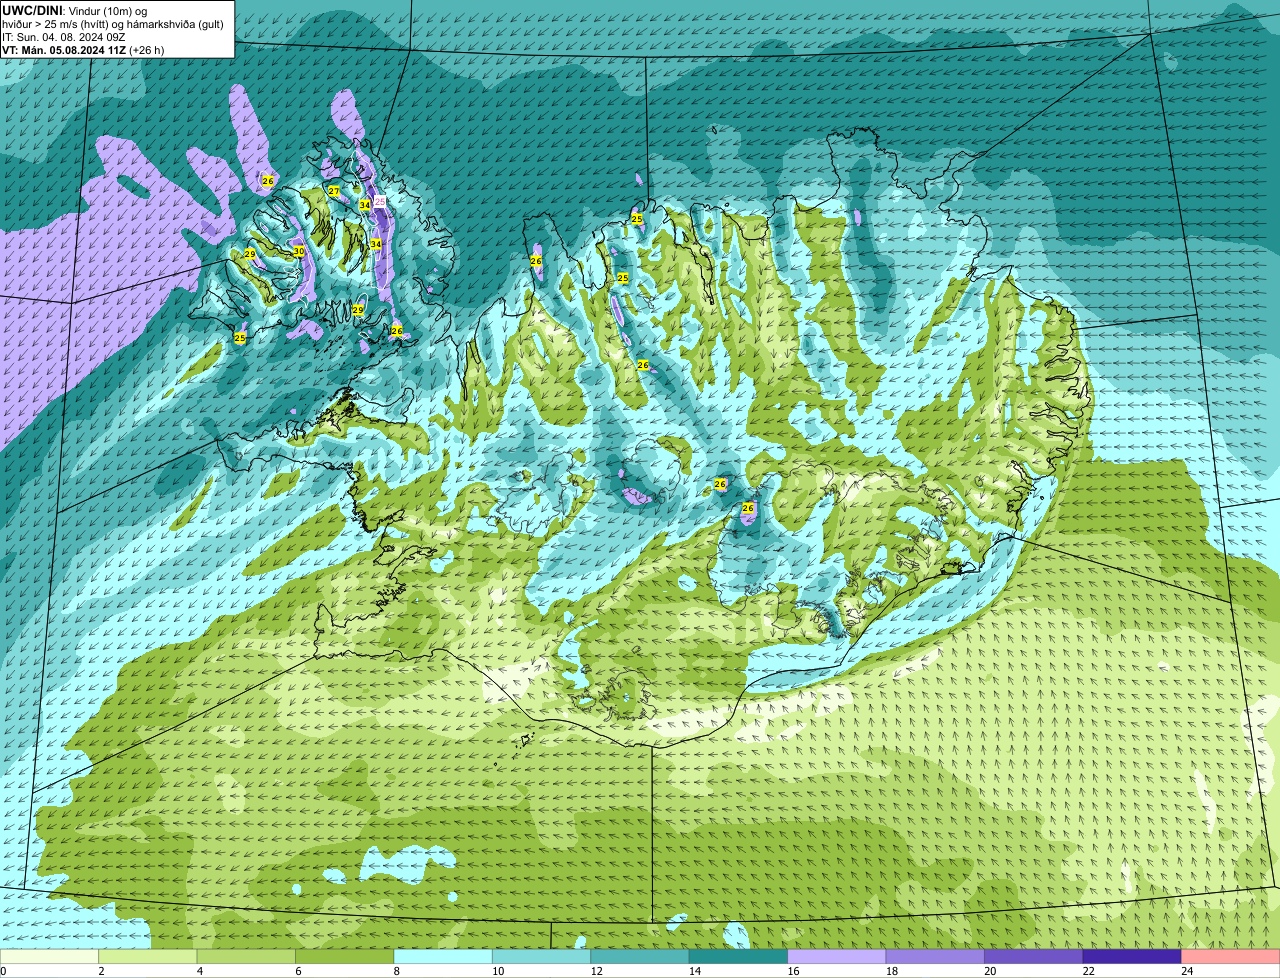Select the 2–4 m/s legend color swatch
Image resolution: width=1280 pixels, height=978 pixels.
click(x=149, y=957)
